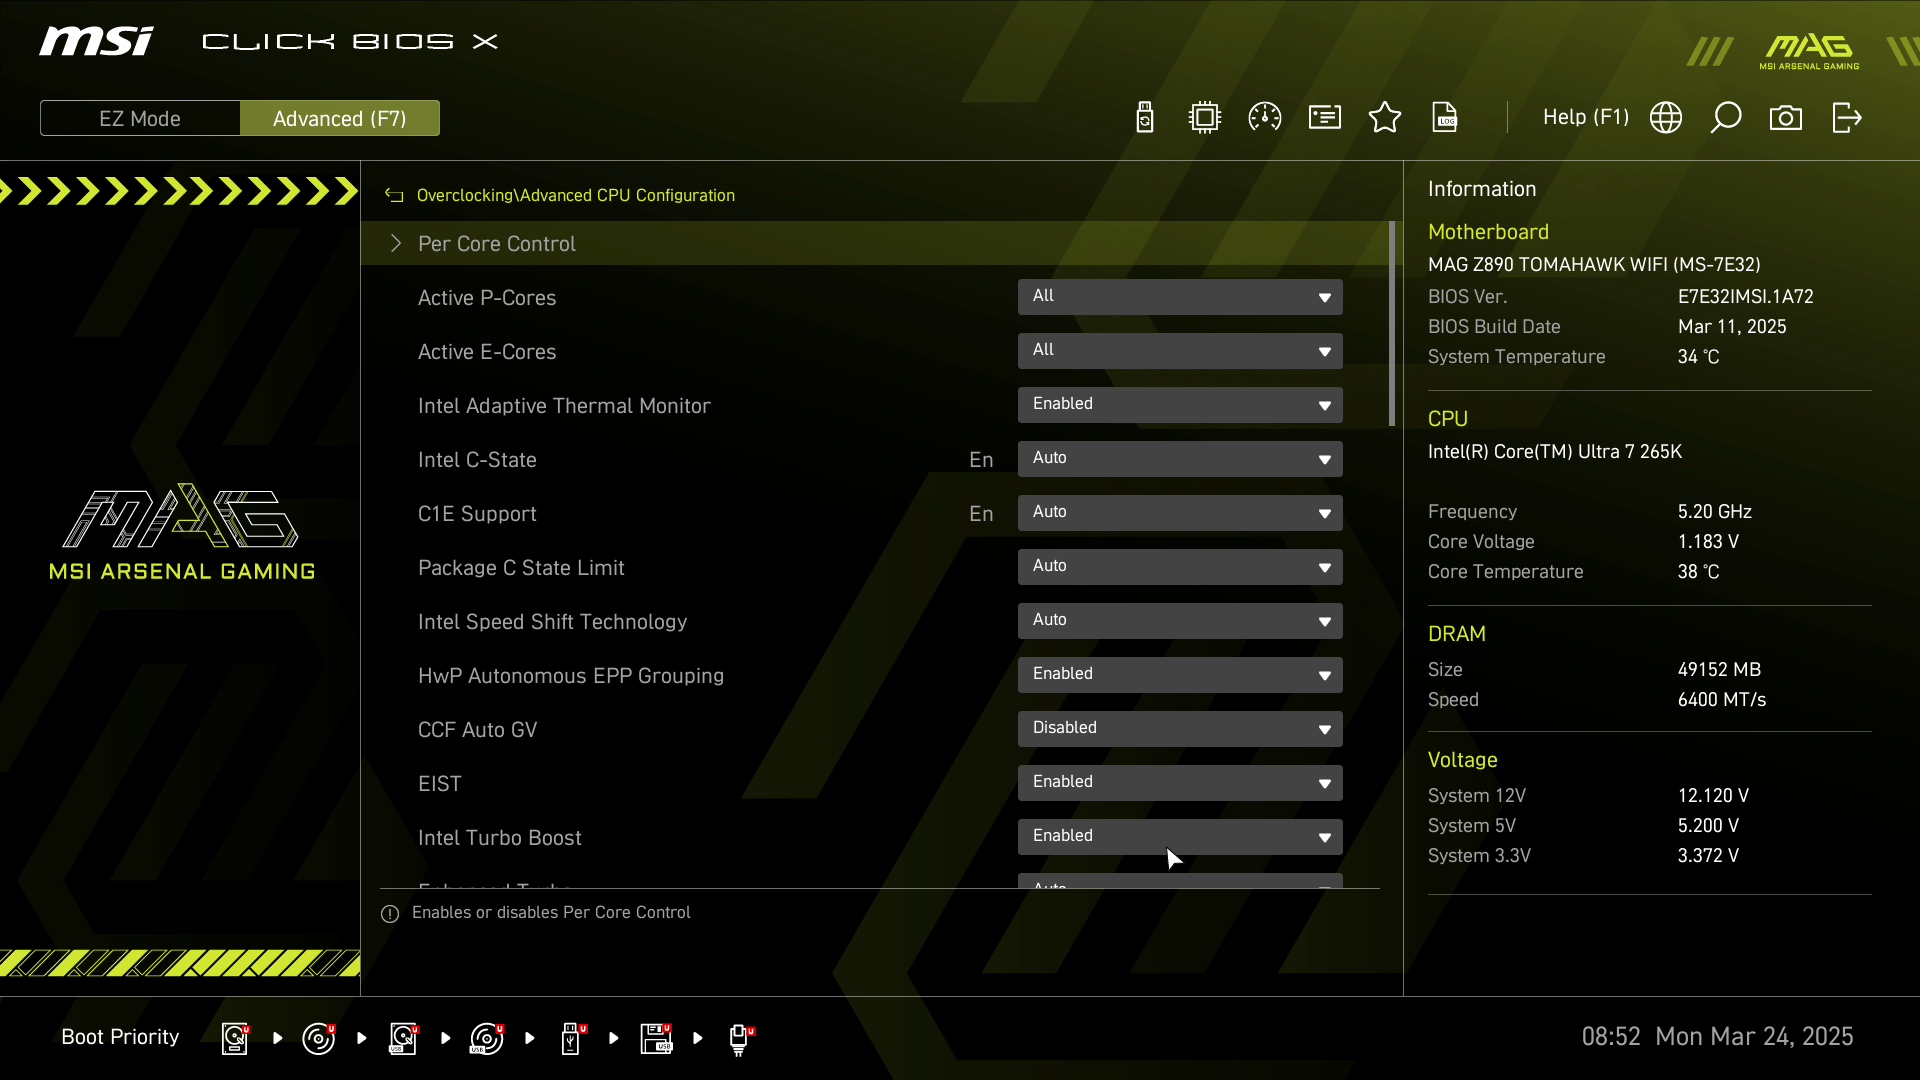Expand the Per Core Control submenu
The image size is (1920, 1080).
pos(497,244)
